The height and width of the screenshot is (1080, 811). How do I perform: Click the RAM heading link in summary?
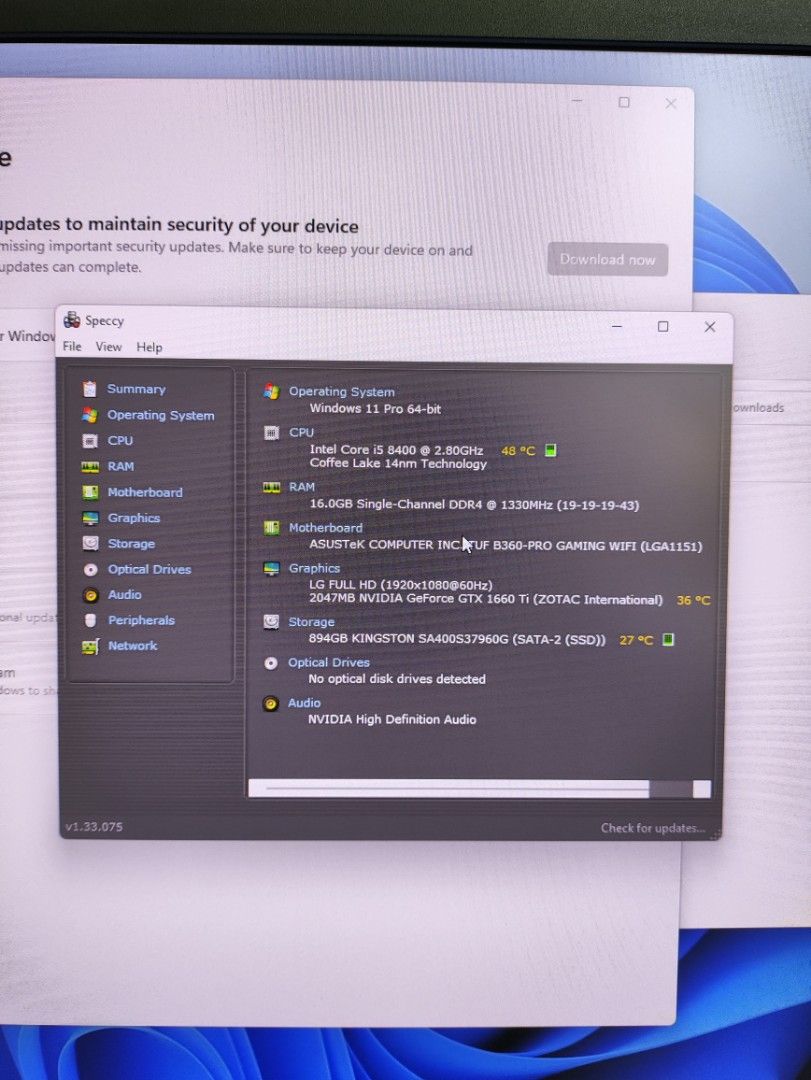[x=302, y=487]
